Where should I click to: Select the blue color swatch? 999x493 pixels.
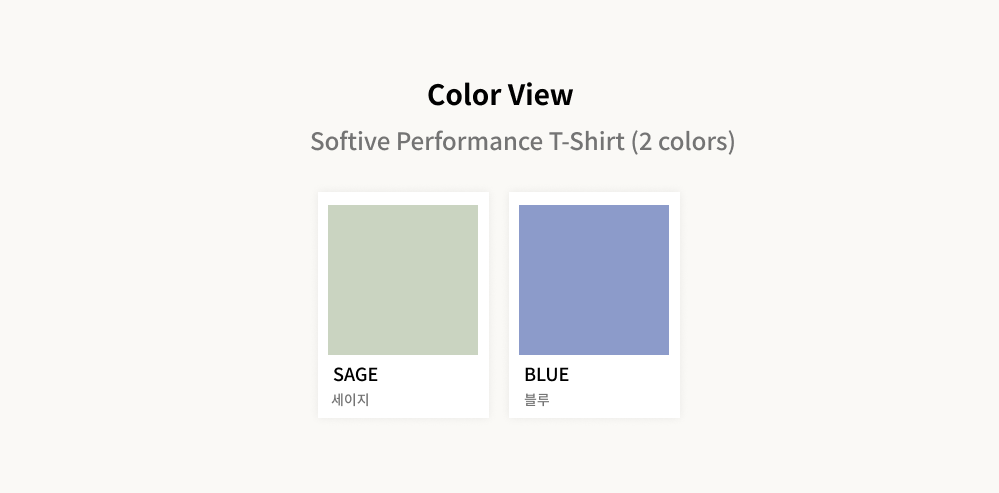pyautogui.click(x=594, y=280)
